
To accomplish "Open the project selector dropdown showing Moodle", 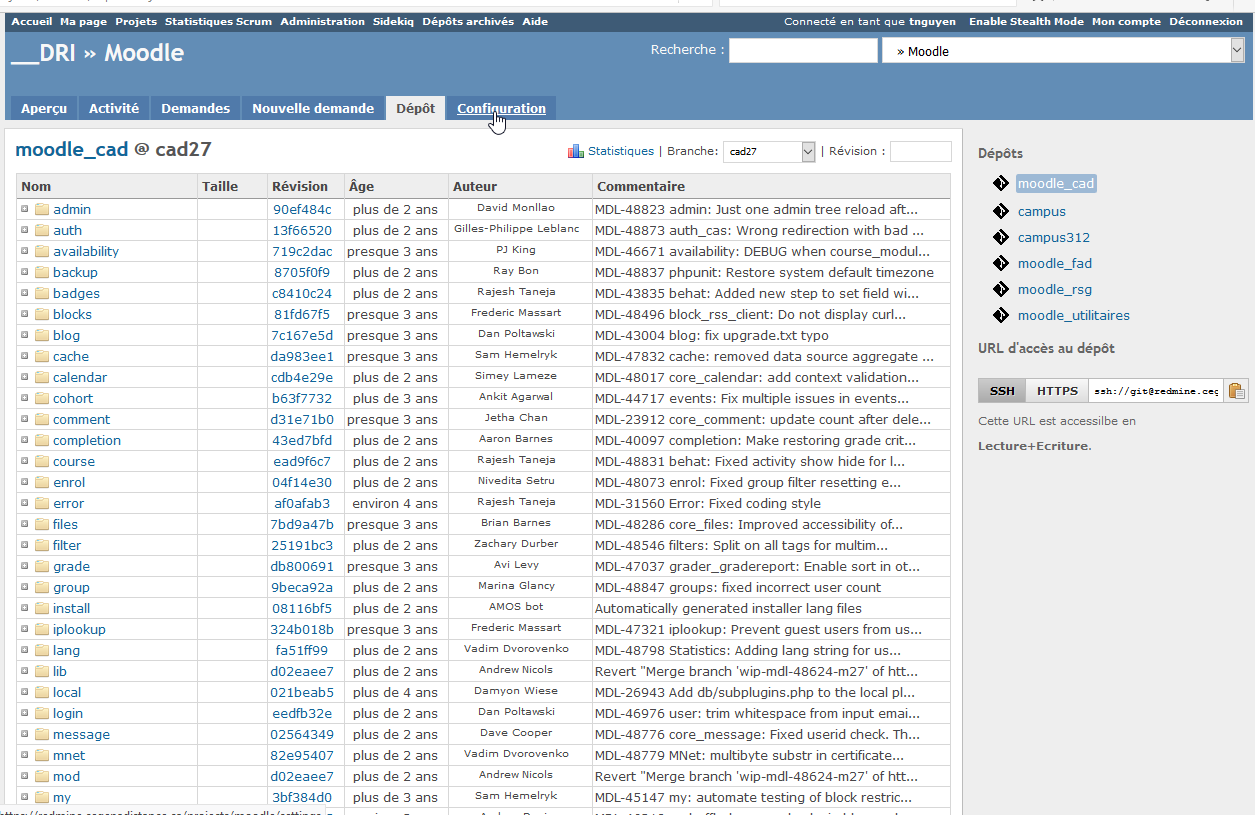I will pos(1063,51).
